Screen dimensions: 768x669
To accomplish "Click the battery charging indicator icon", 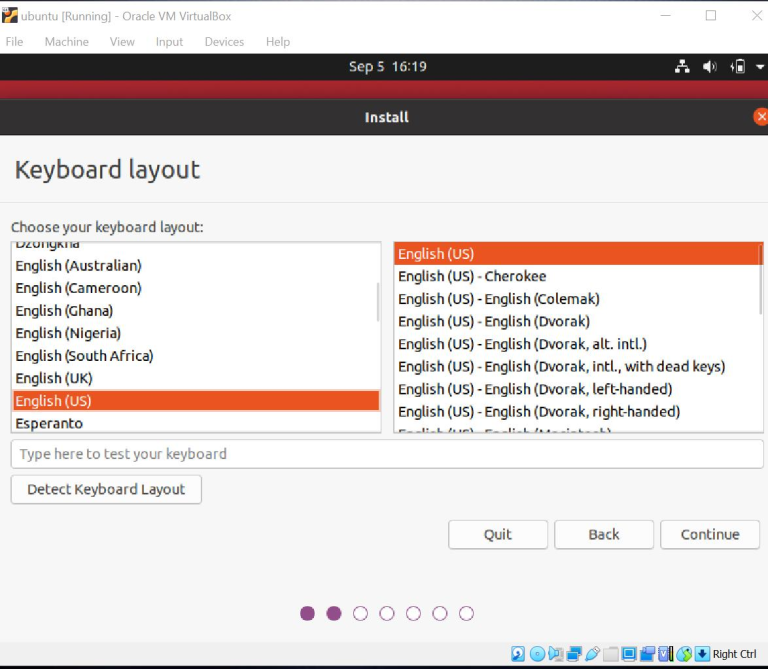I will coord(738,67).
